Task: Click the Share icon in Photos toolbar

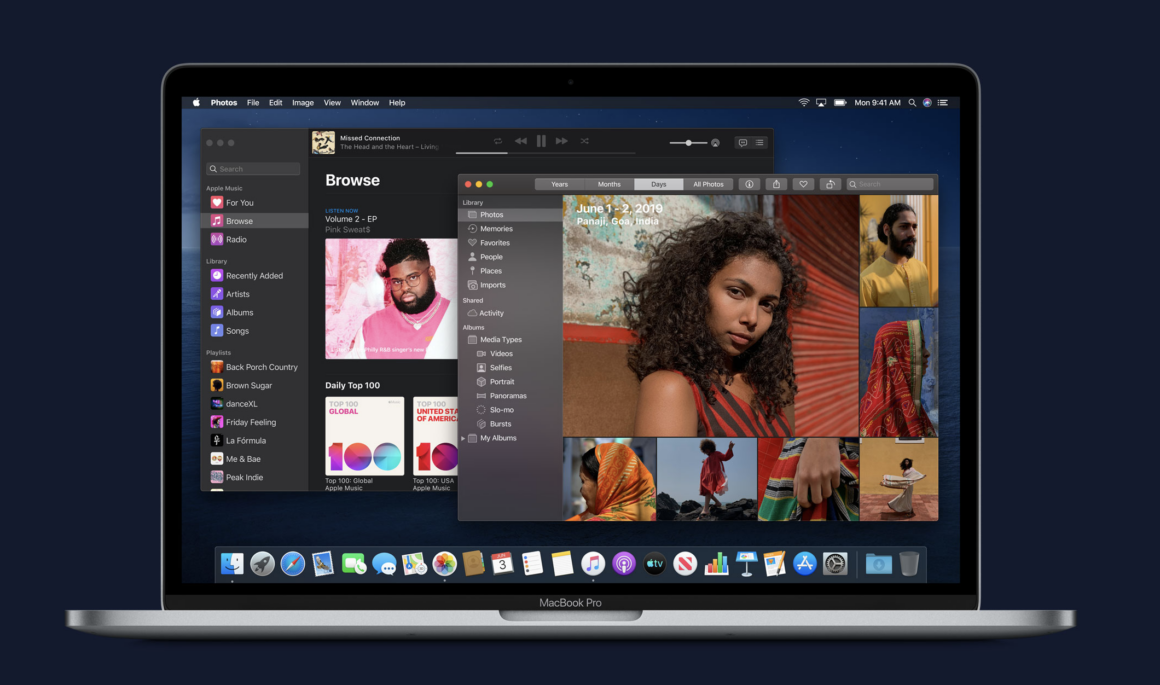Action: 776,184
